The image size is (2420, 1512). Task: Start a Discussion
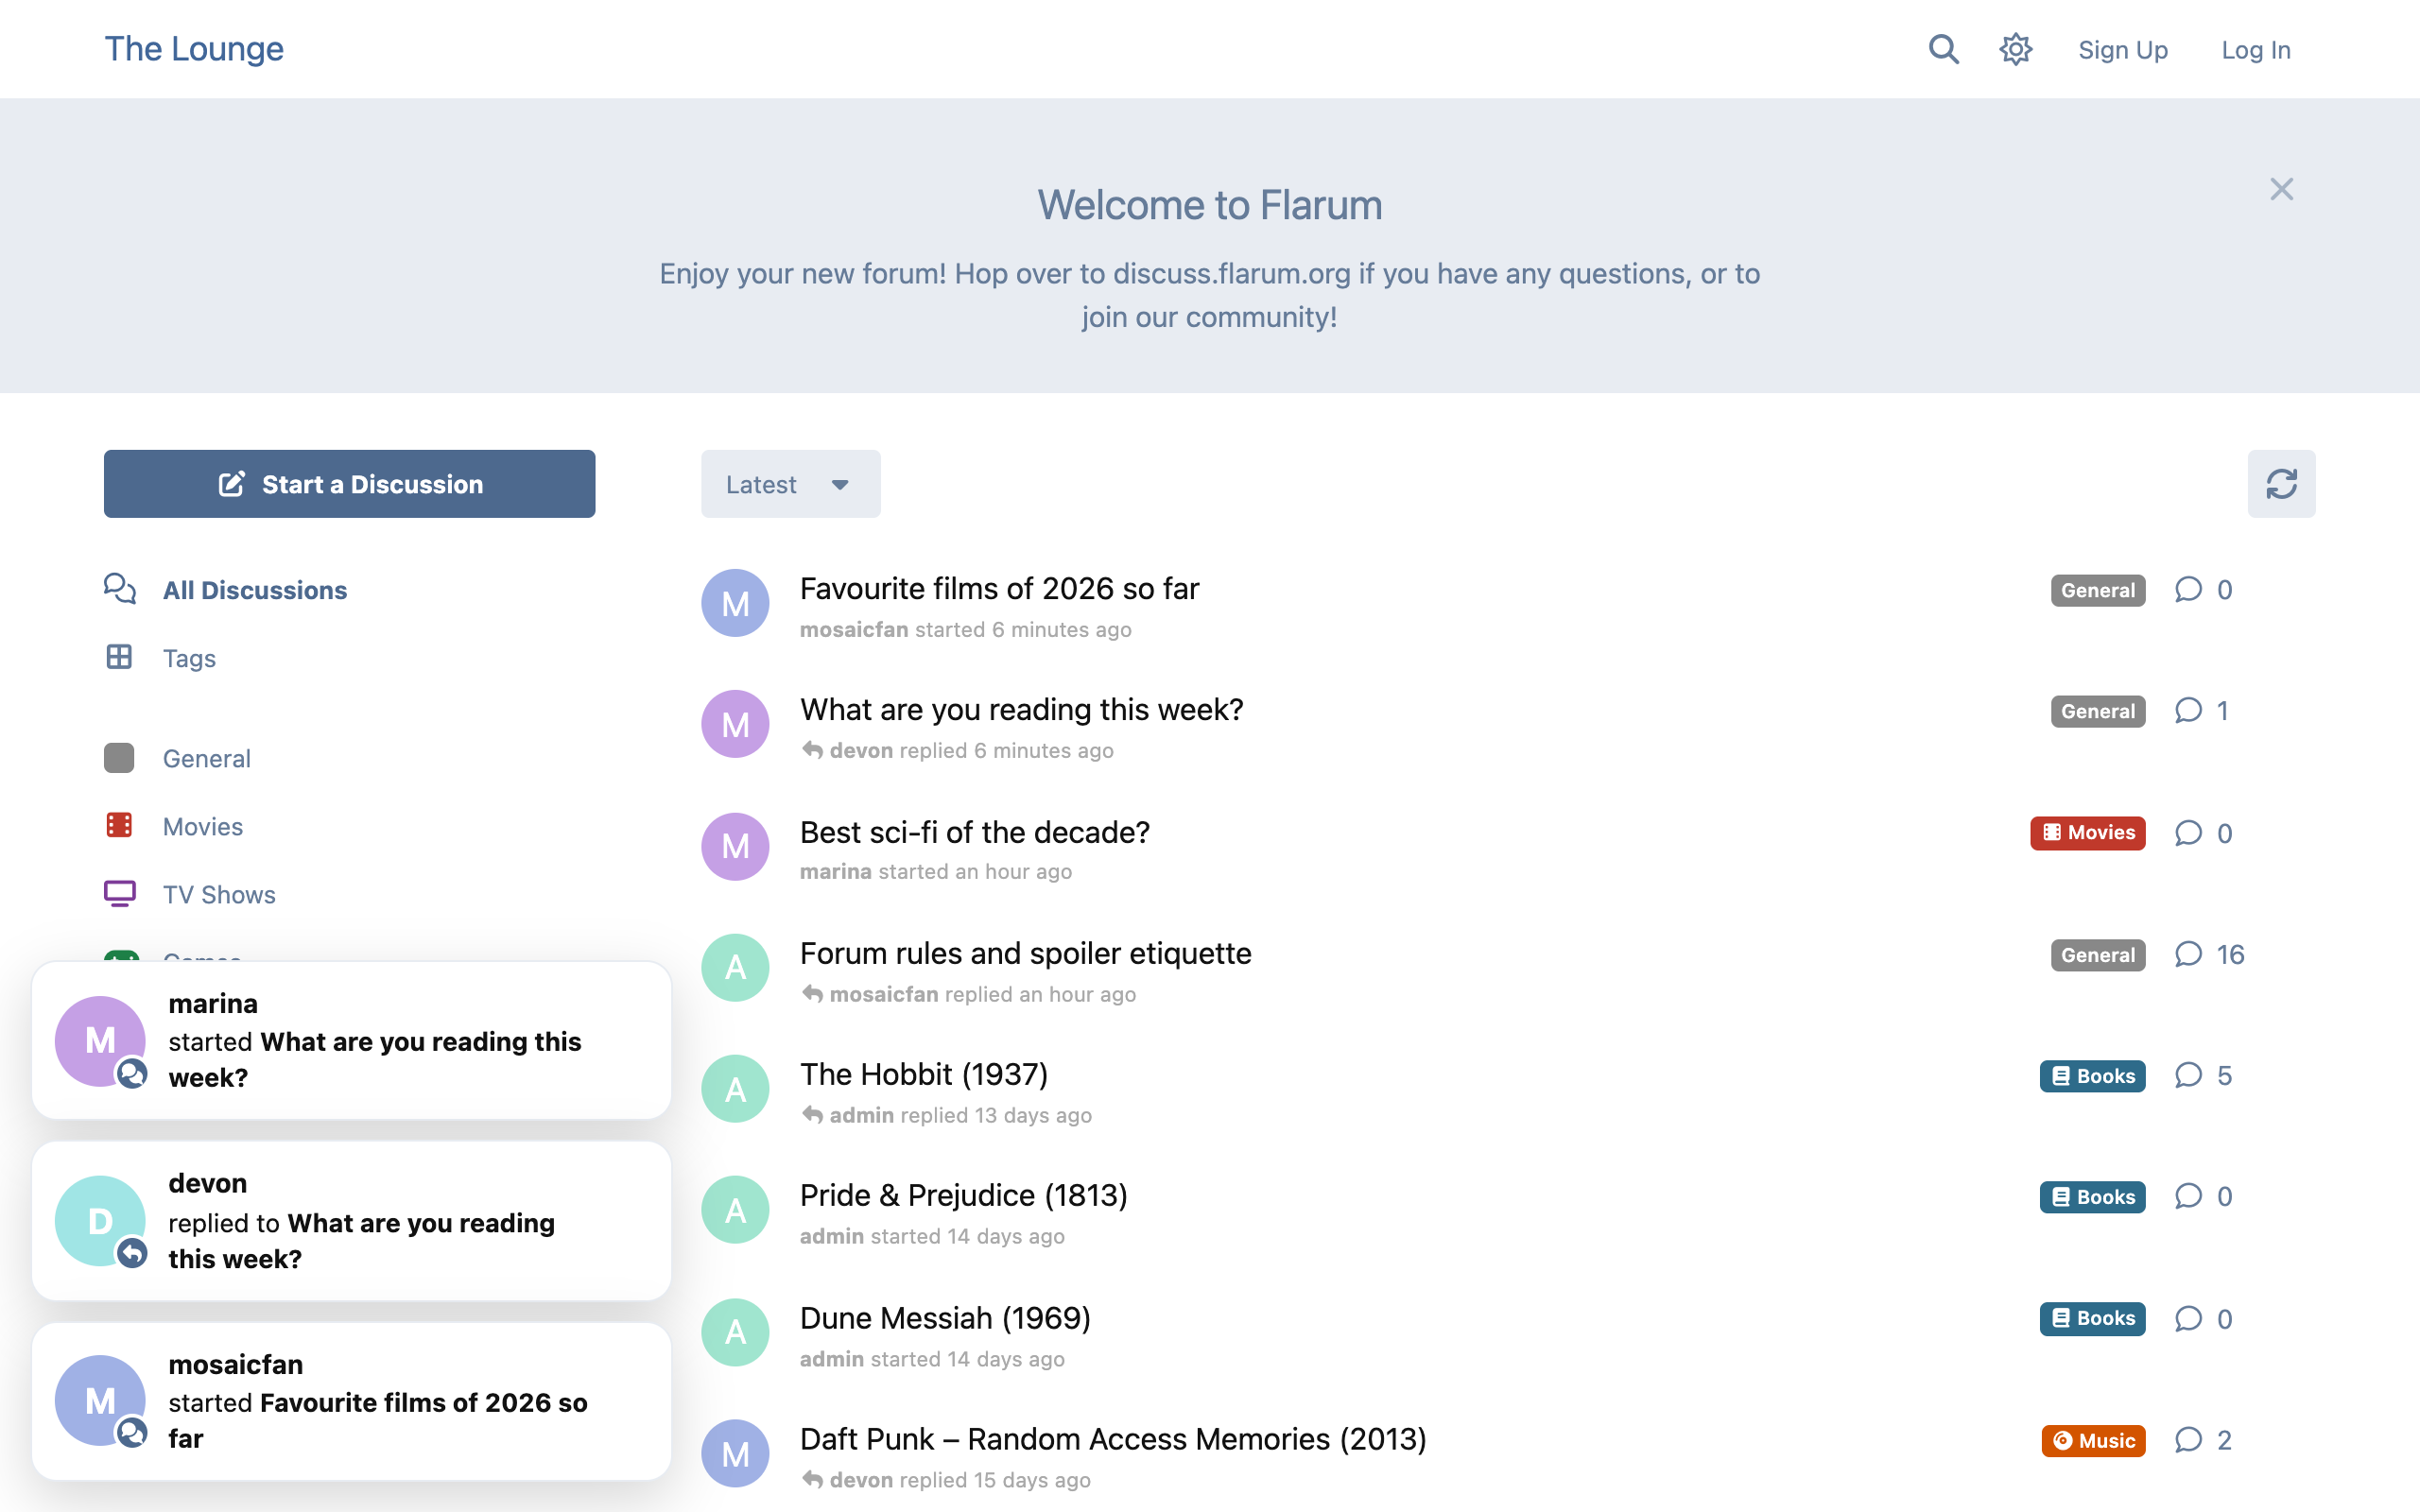(x=349, y=484)
